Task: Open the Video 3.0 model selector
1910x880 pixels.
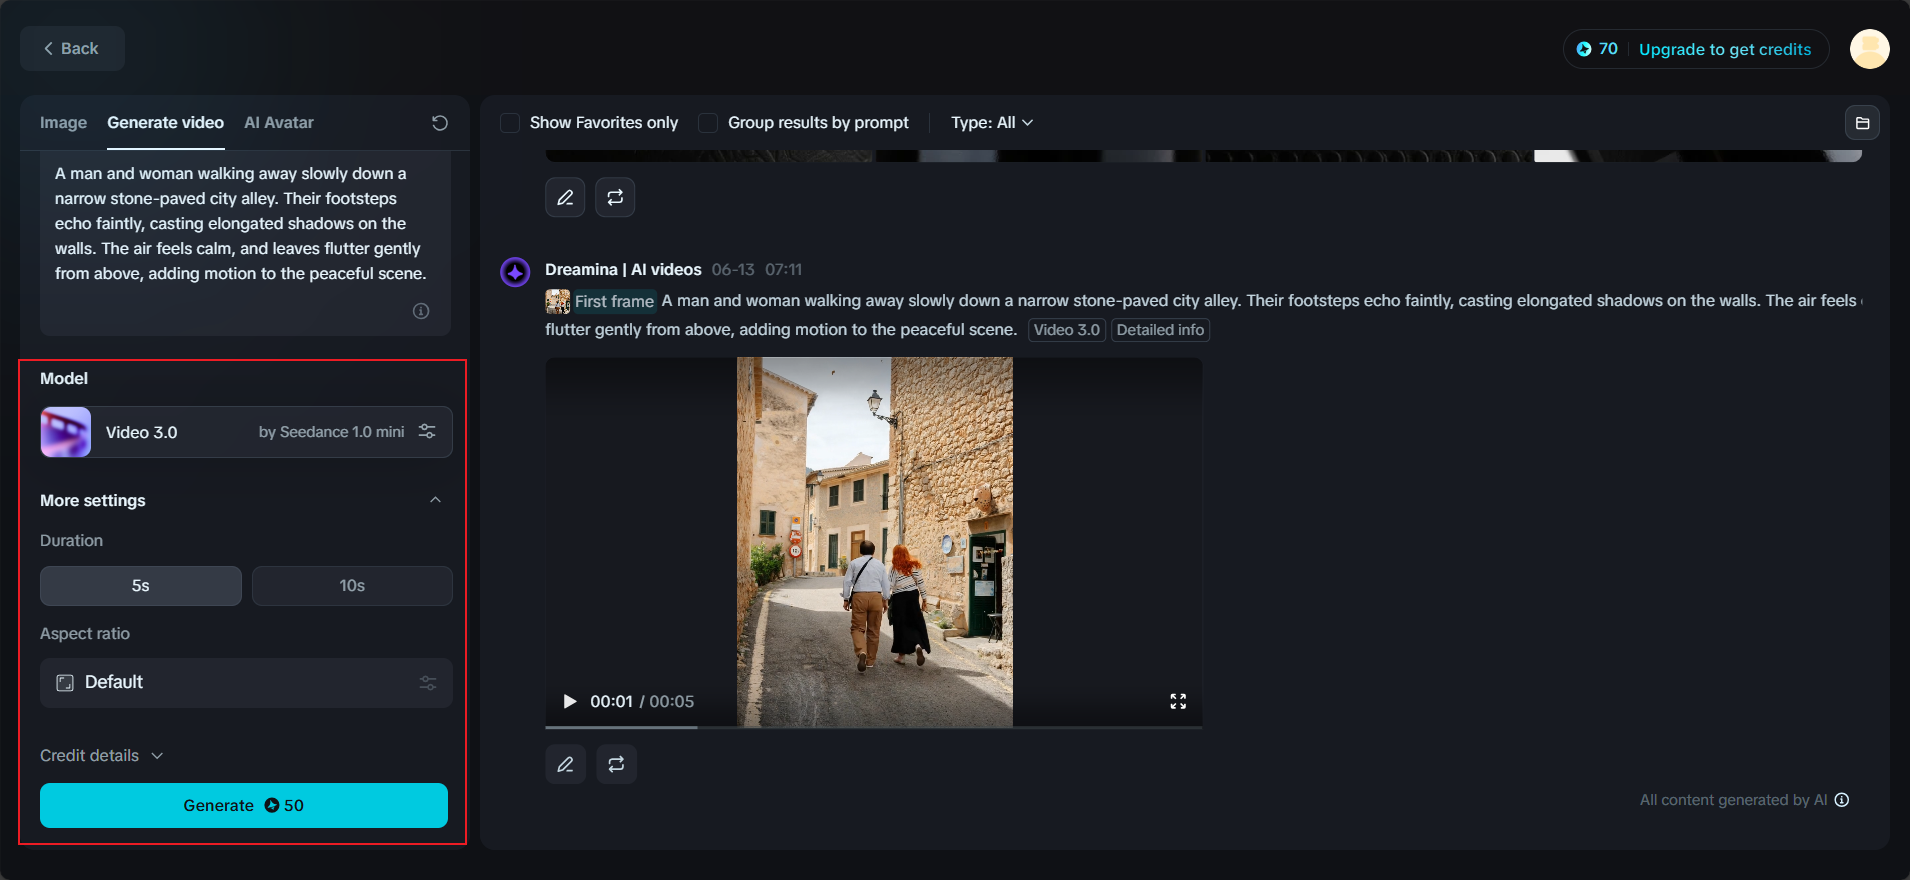Action: (246, 432)
